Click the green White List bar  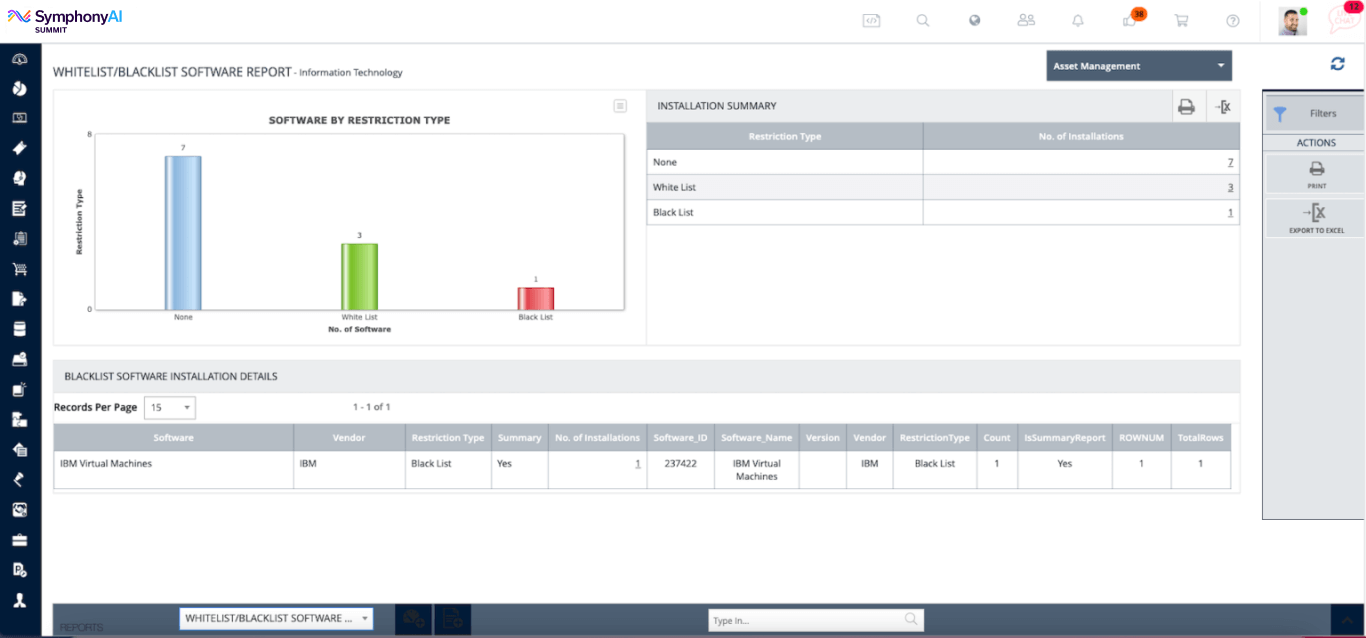pos(359,276)
